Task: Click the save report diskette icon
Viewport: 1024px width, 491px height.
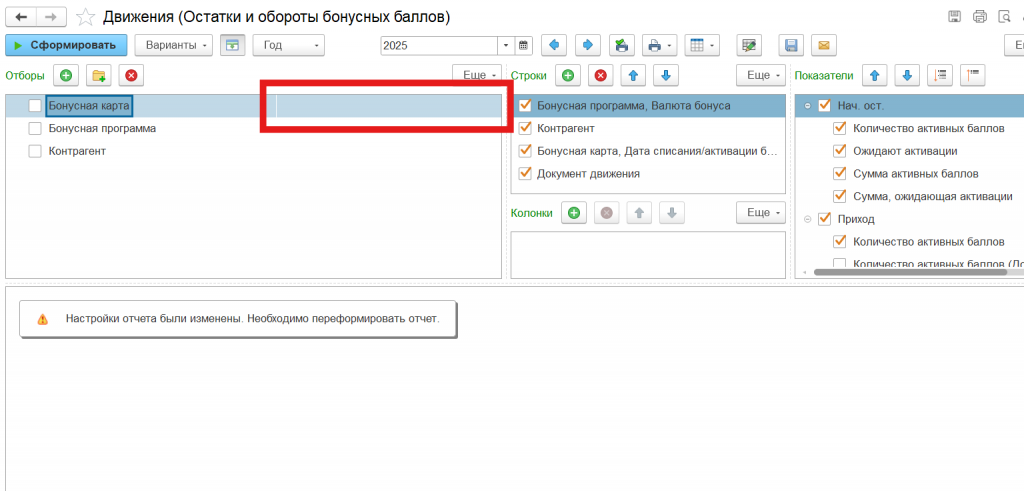Action: [x=791, y=45]
